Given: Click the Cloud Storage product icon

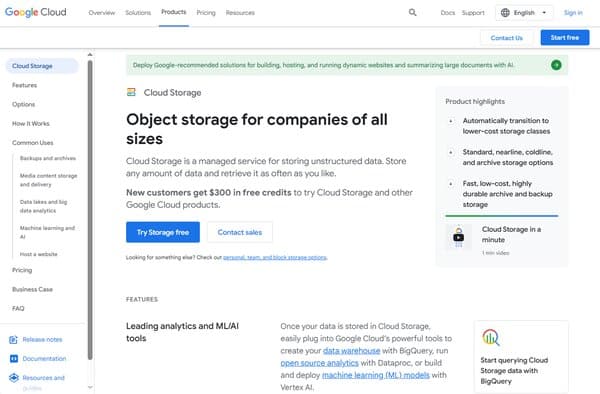Looking at the screenshot, I should click(x=131, y=92).
